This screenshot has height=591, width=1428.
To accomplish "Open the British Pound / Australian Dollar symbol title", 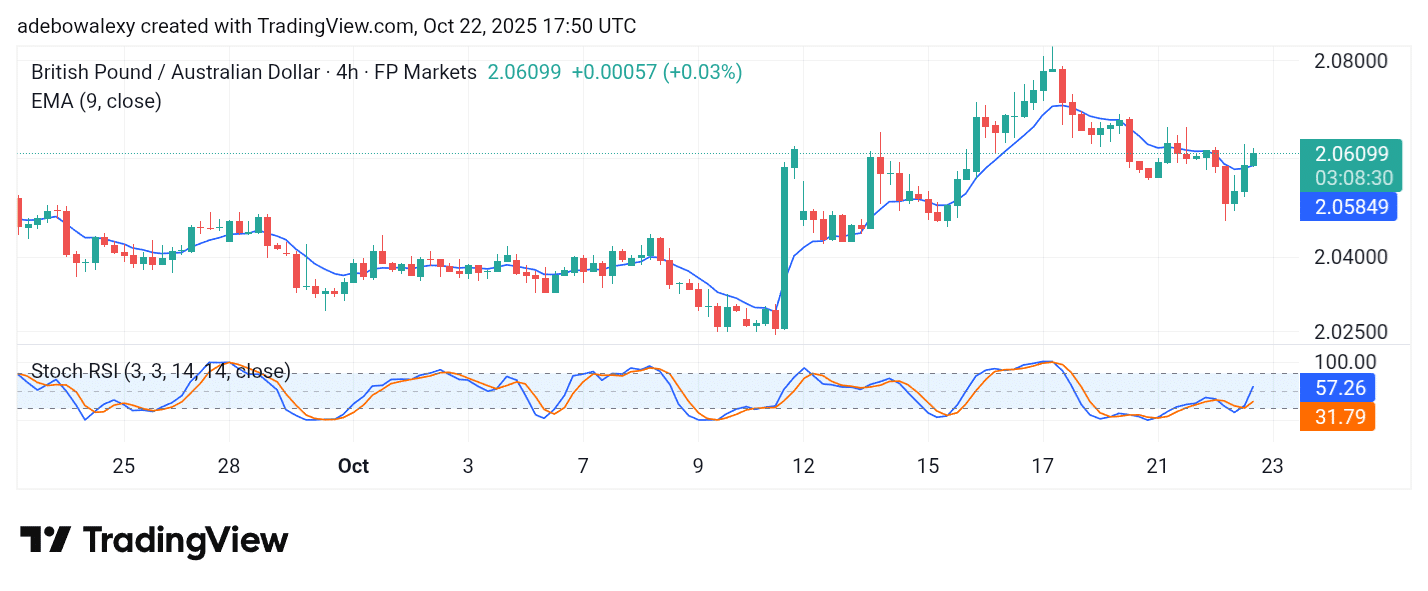I will [254, 72].
